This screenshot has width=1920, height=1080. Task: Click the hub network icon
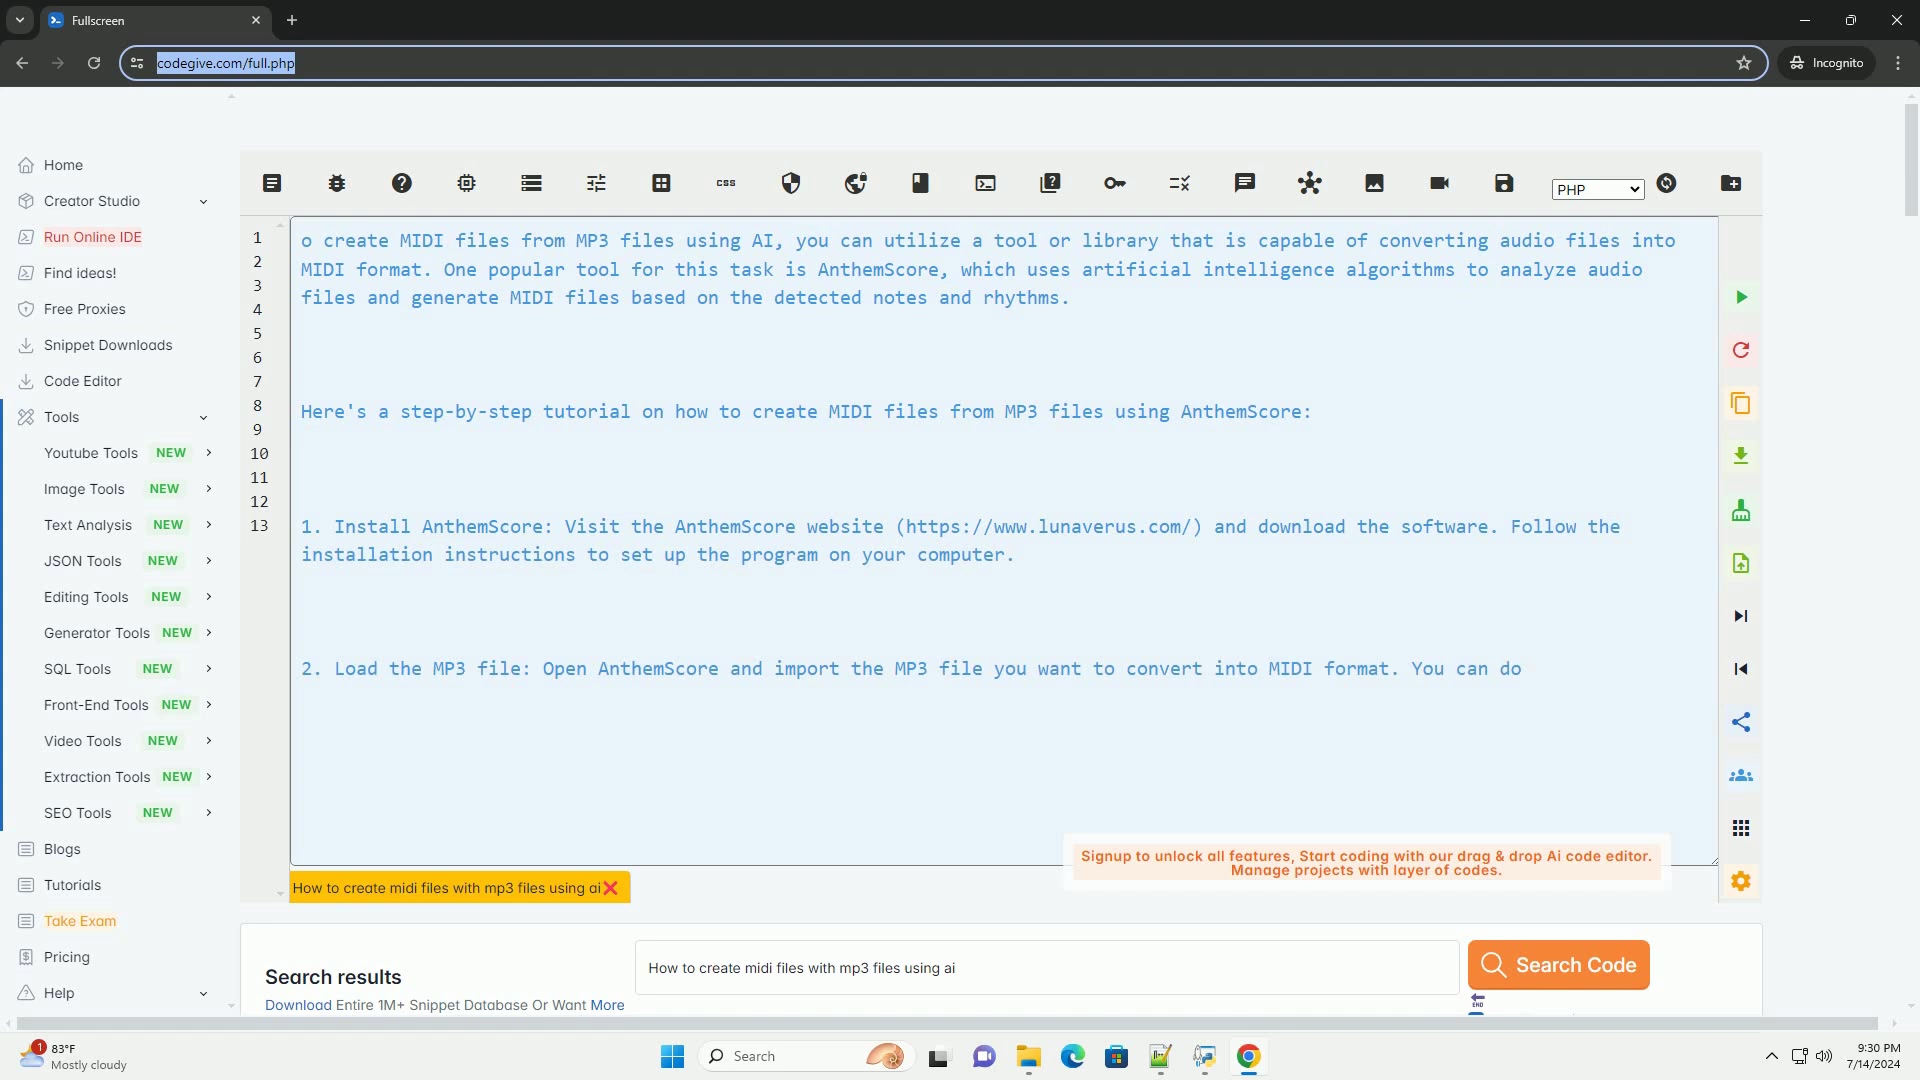[x=1310, y=183]
